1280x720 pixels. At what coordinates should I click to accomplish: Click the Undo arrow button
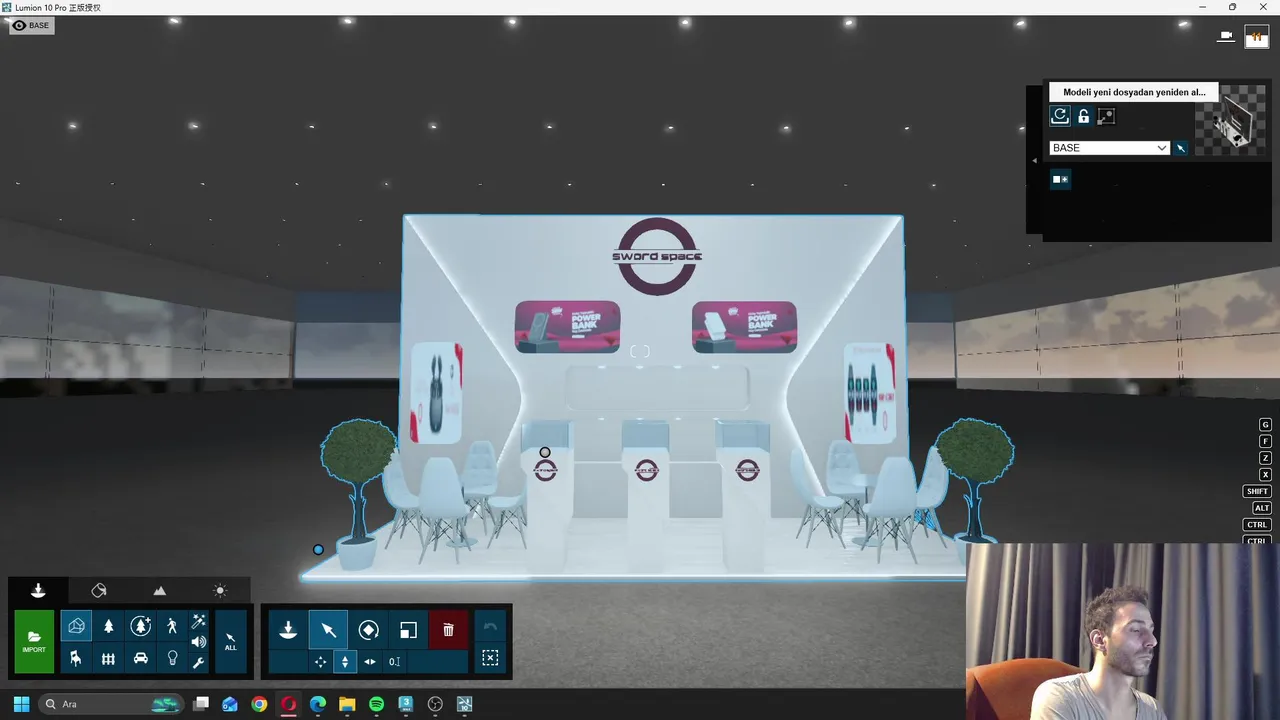click(490, 627)
